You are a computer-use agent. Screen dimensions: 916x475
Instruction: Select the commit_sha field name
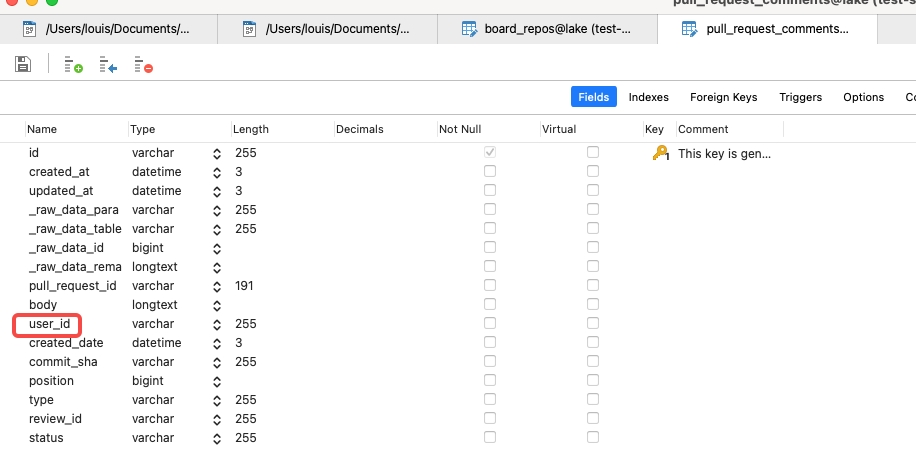click(x=63, y=362)
